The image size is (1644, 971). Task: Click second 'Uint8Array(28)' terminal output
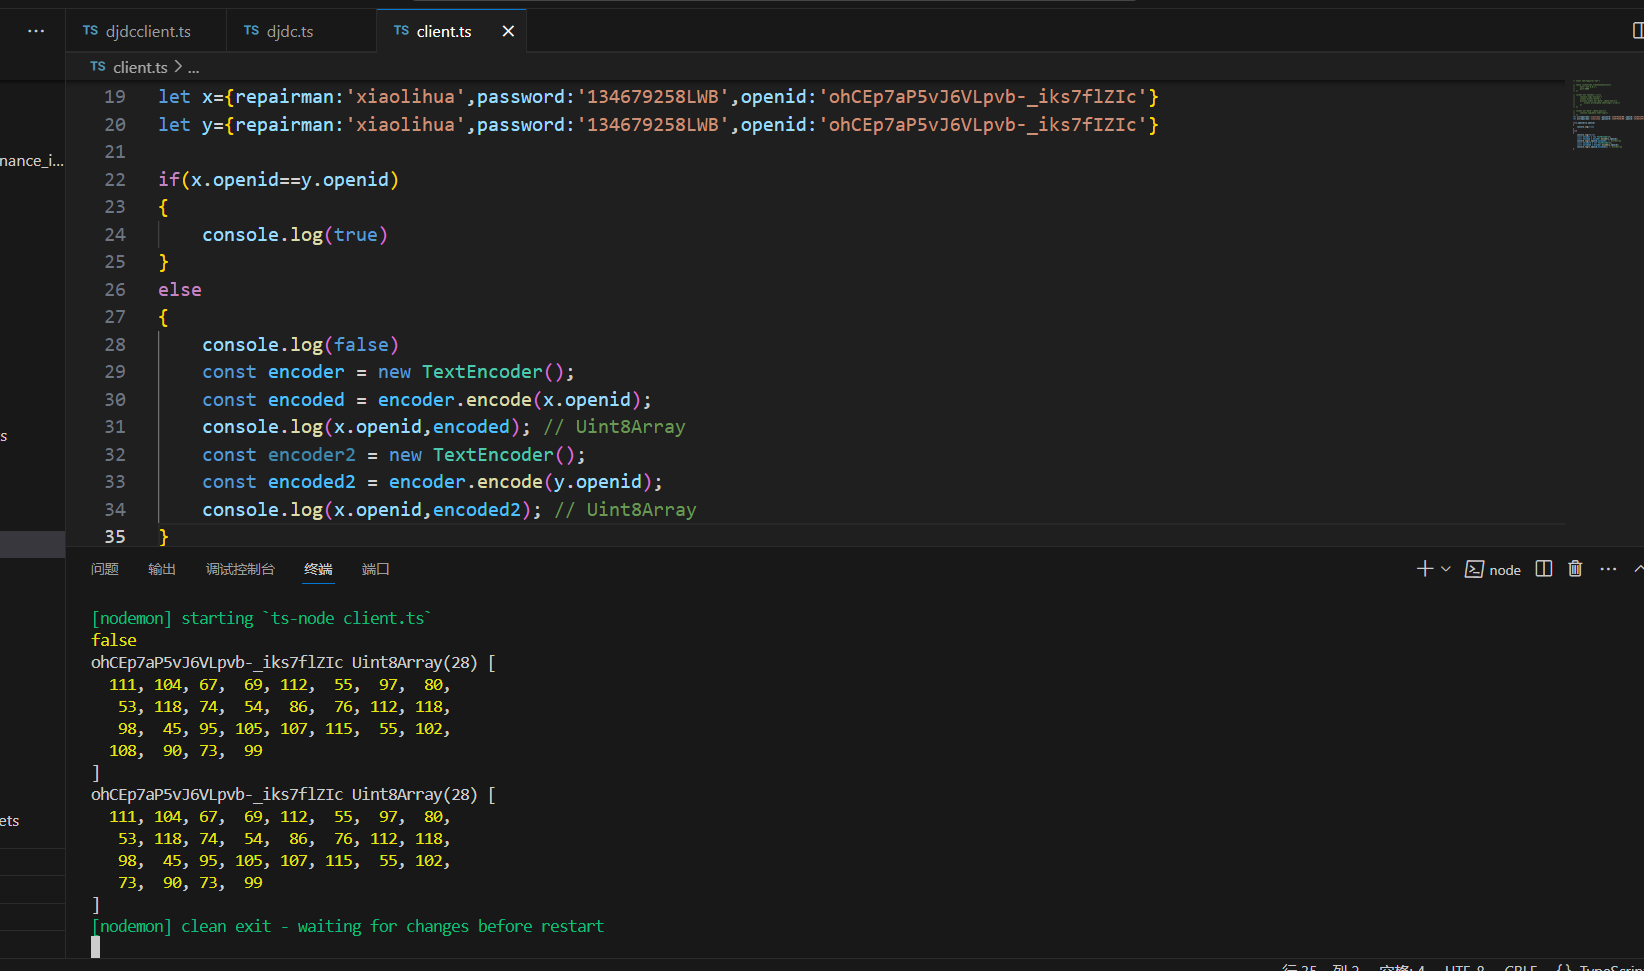coord(415,795)
